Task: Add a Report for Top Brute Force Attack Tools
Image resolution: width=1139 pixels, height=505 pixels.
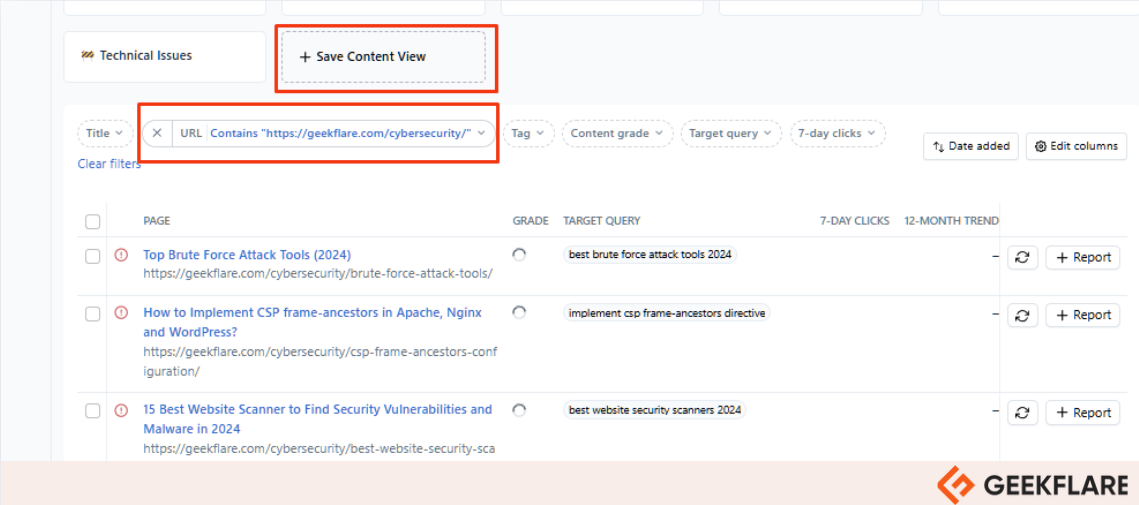Action: pyautogui.click(x=1083, y=257)
